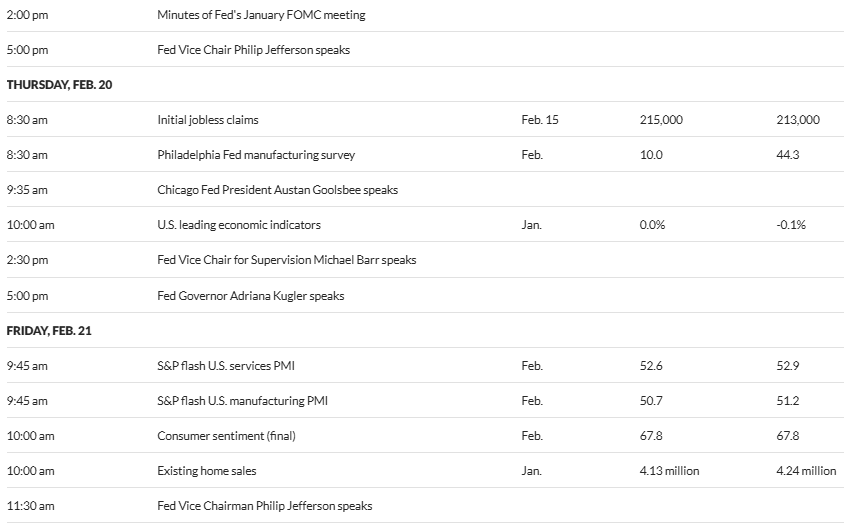This screenshot has height=525, width=844.
Task: Click 'Fed Vice Chairman Philip Jefferson speaks' at 11:30
Action: point(265,506)
